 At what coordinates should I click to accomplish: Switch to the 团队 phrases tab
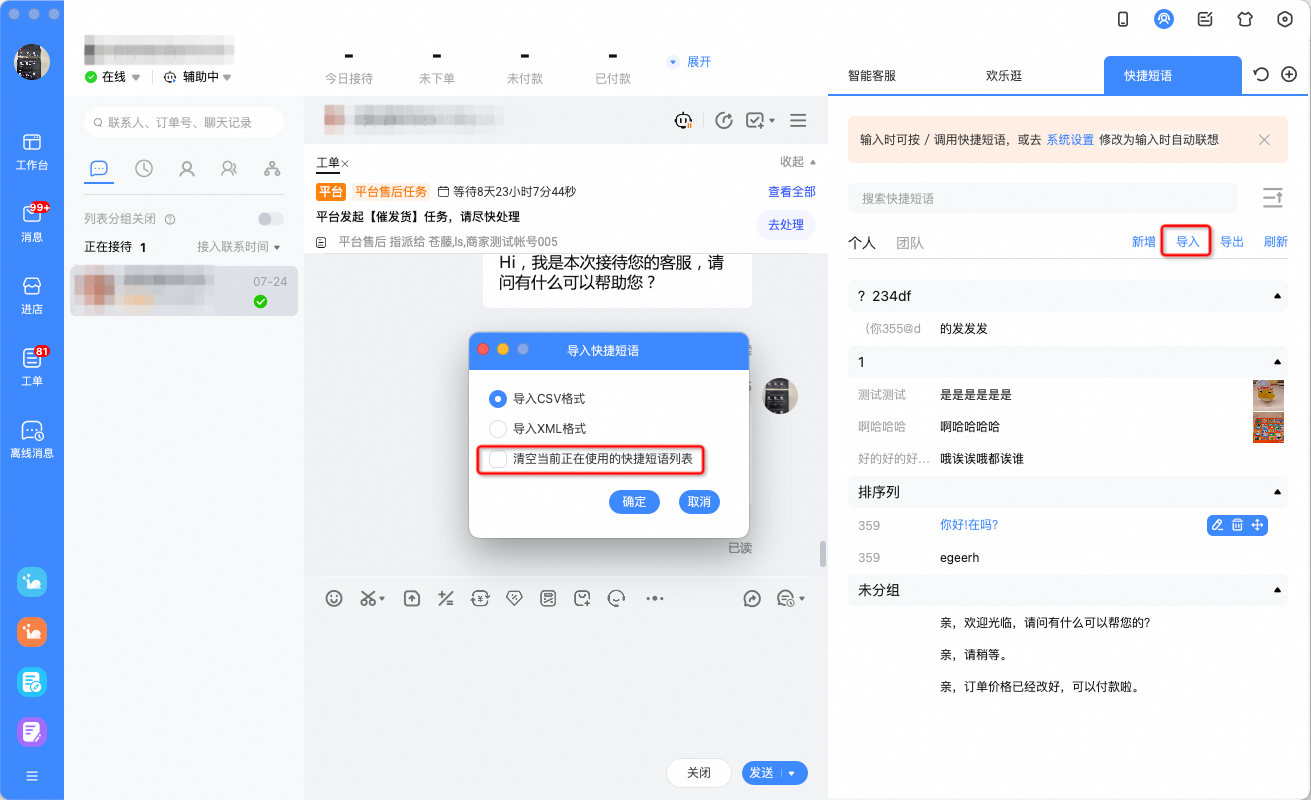[x=910, y=243]
